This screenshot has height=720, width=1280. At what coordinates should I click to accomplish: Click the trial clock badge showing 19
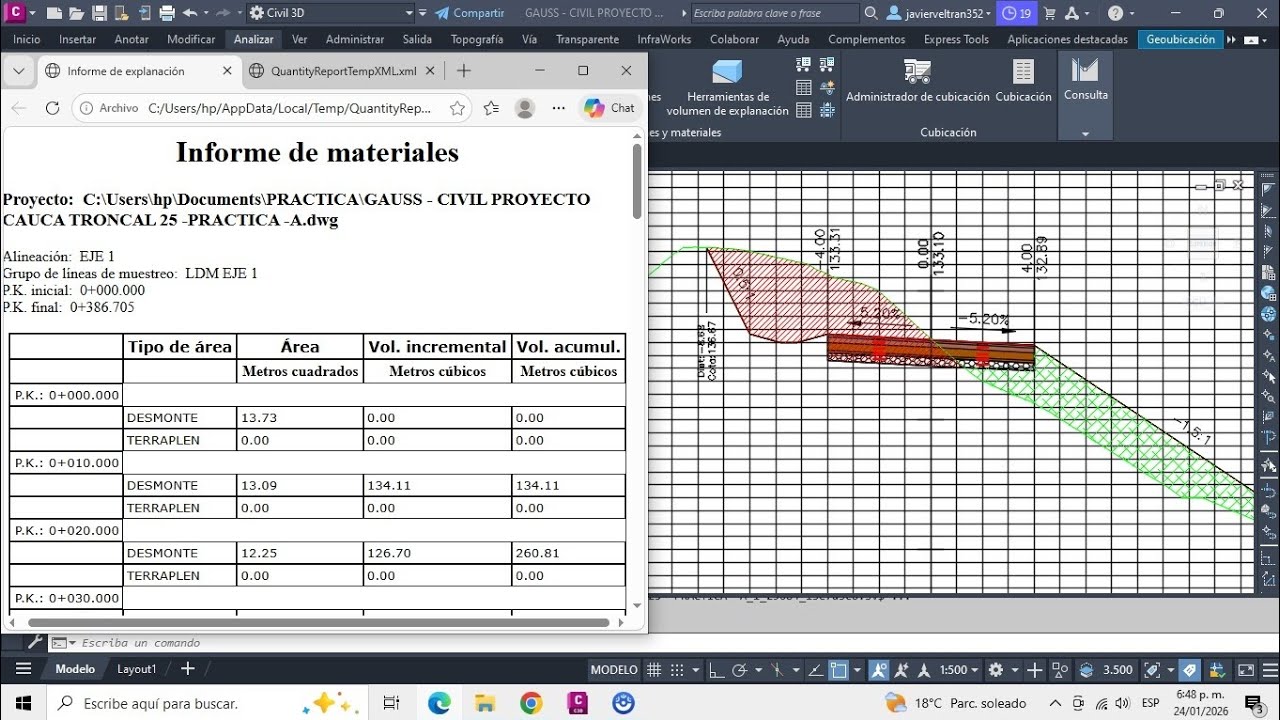1017,13
